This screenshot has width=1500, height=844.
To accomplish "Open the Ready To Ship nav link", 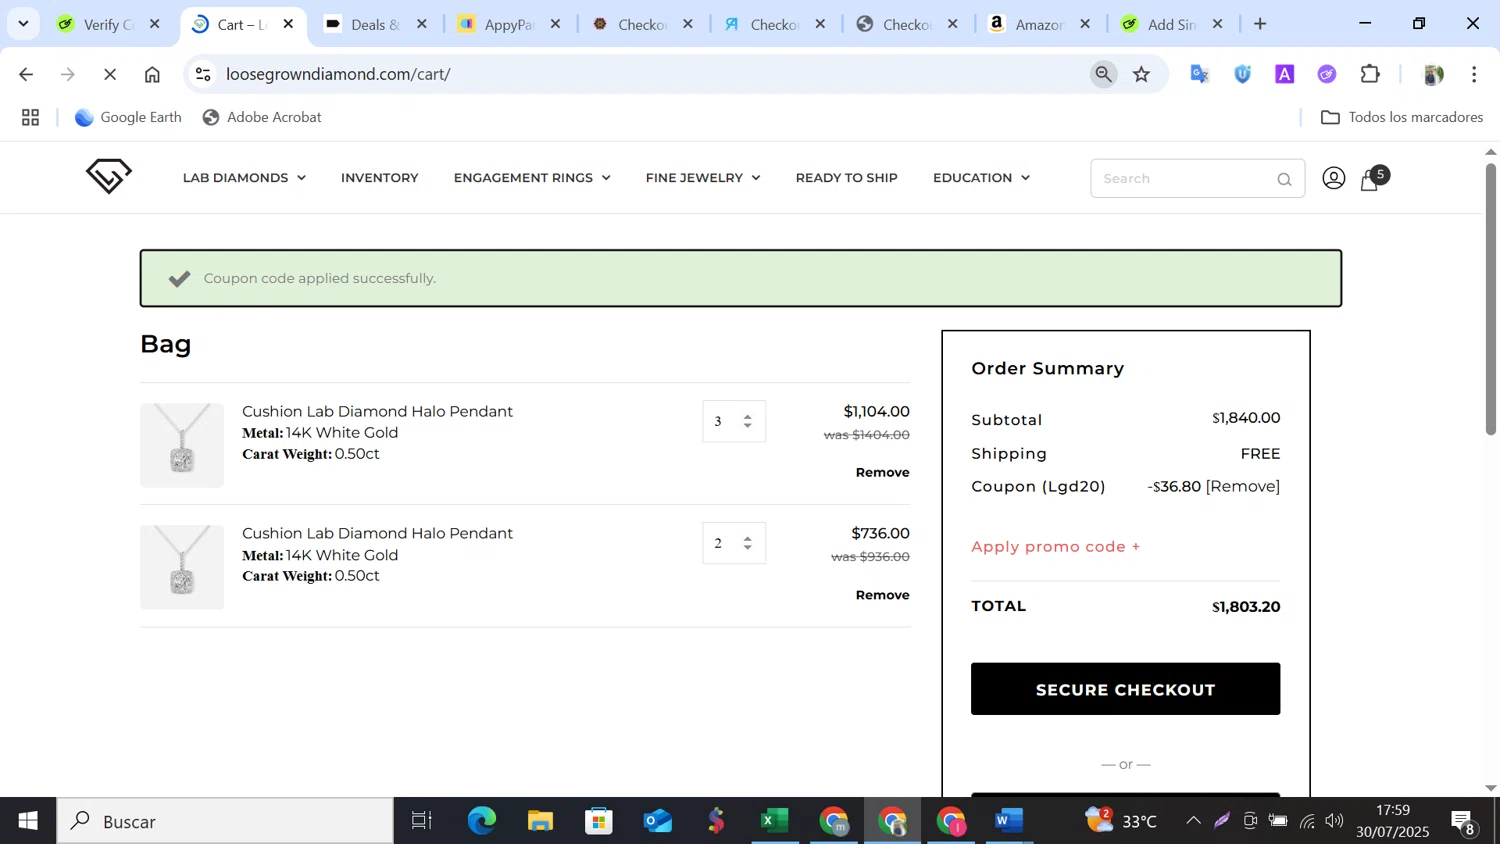I will tap(846, 178).
